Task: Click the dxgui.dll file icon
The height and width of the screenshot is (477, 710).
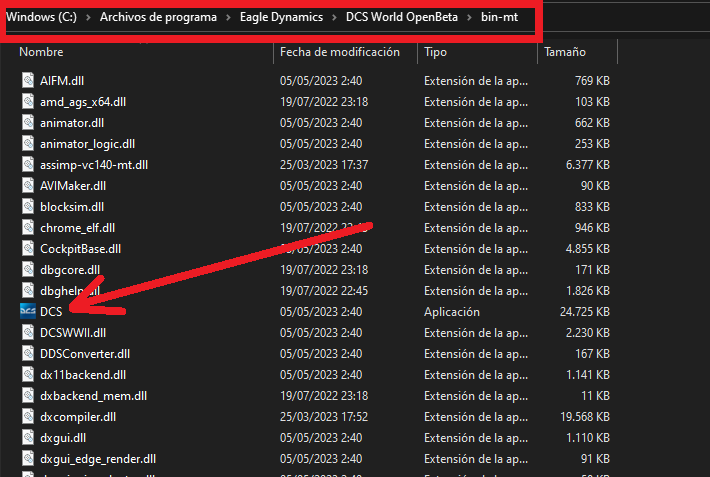Action: point(28,437)
